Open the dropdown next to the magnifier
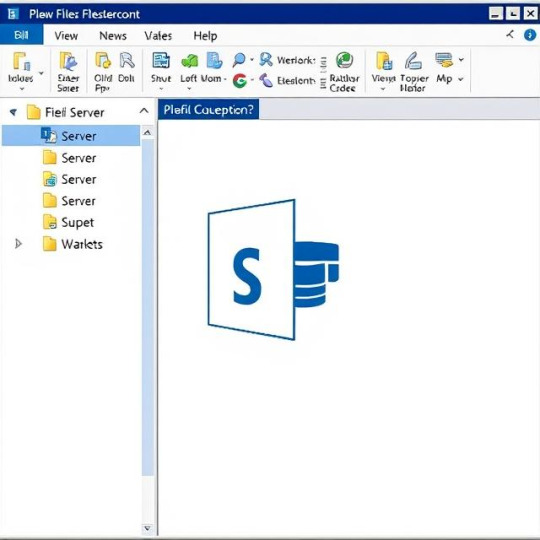The height and width of the screenshot is (540, 540). tap(252, 60)
